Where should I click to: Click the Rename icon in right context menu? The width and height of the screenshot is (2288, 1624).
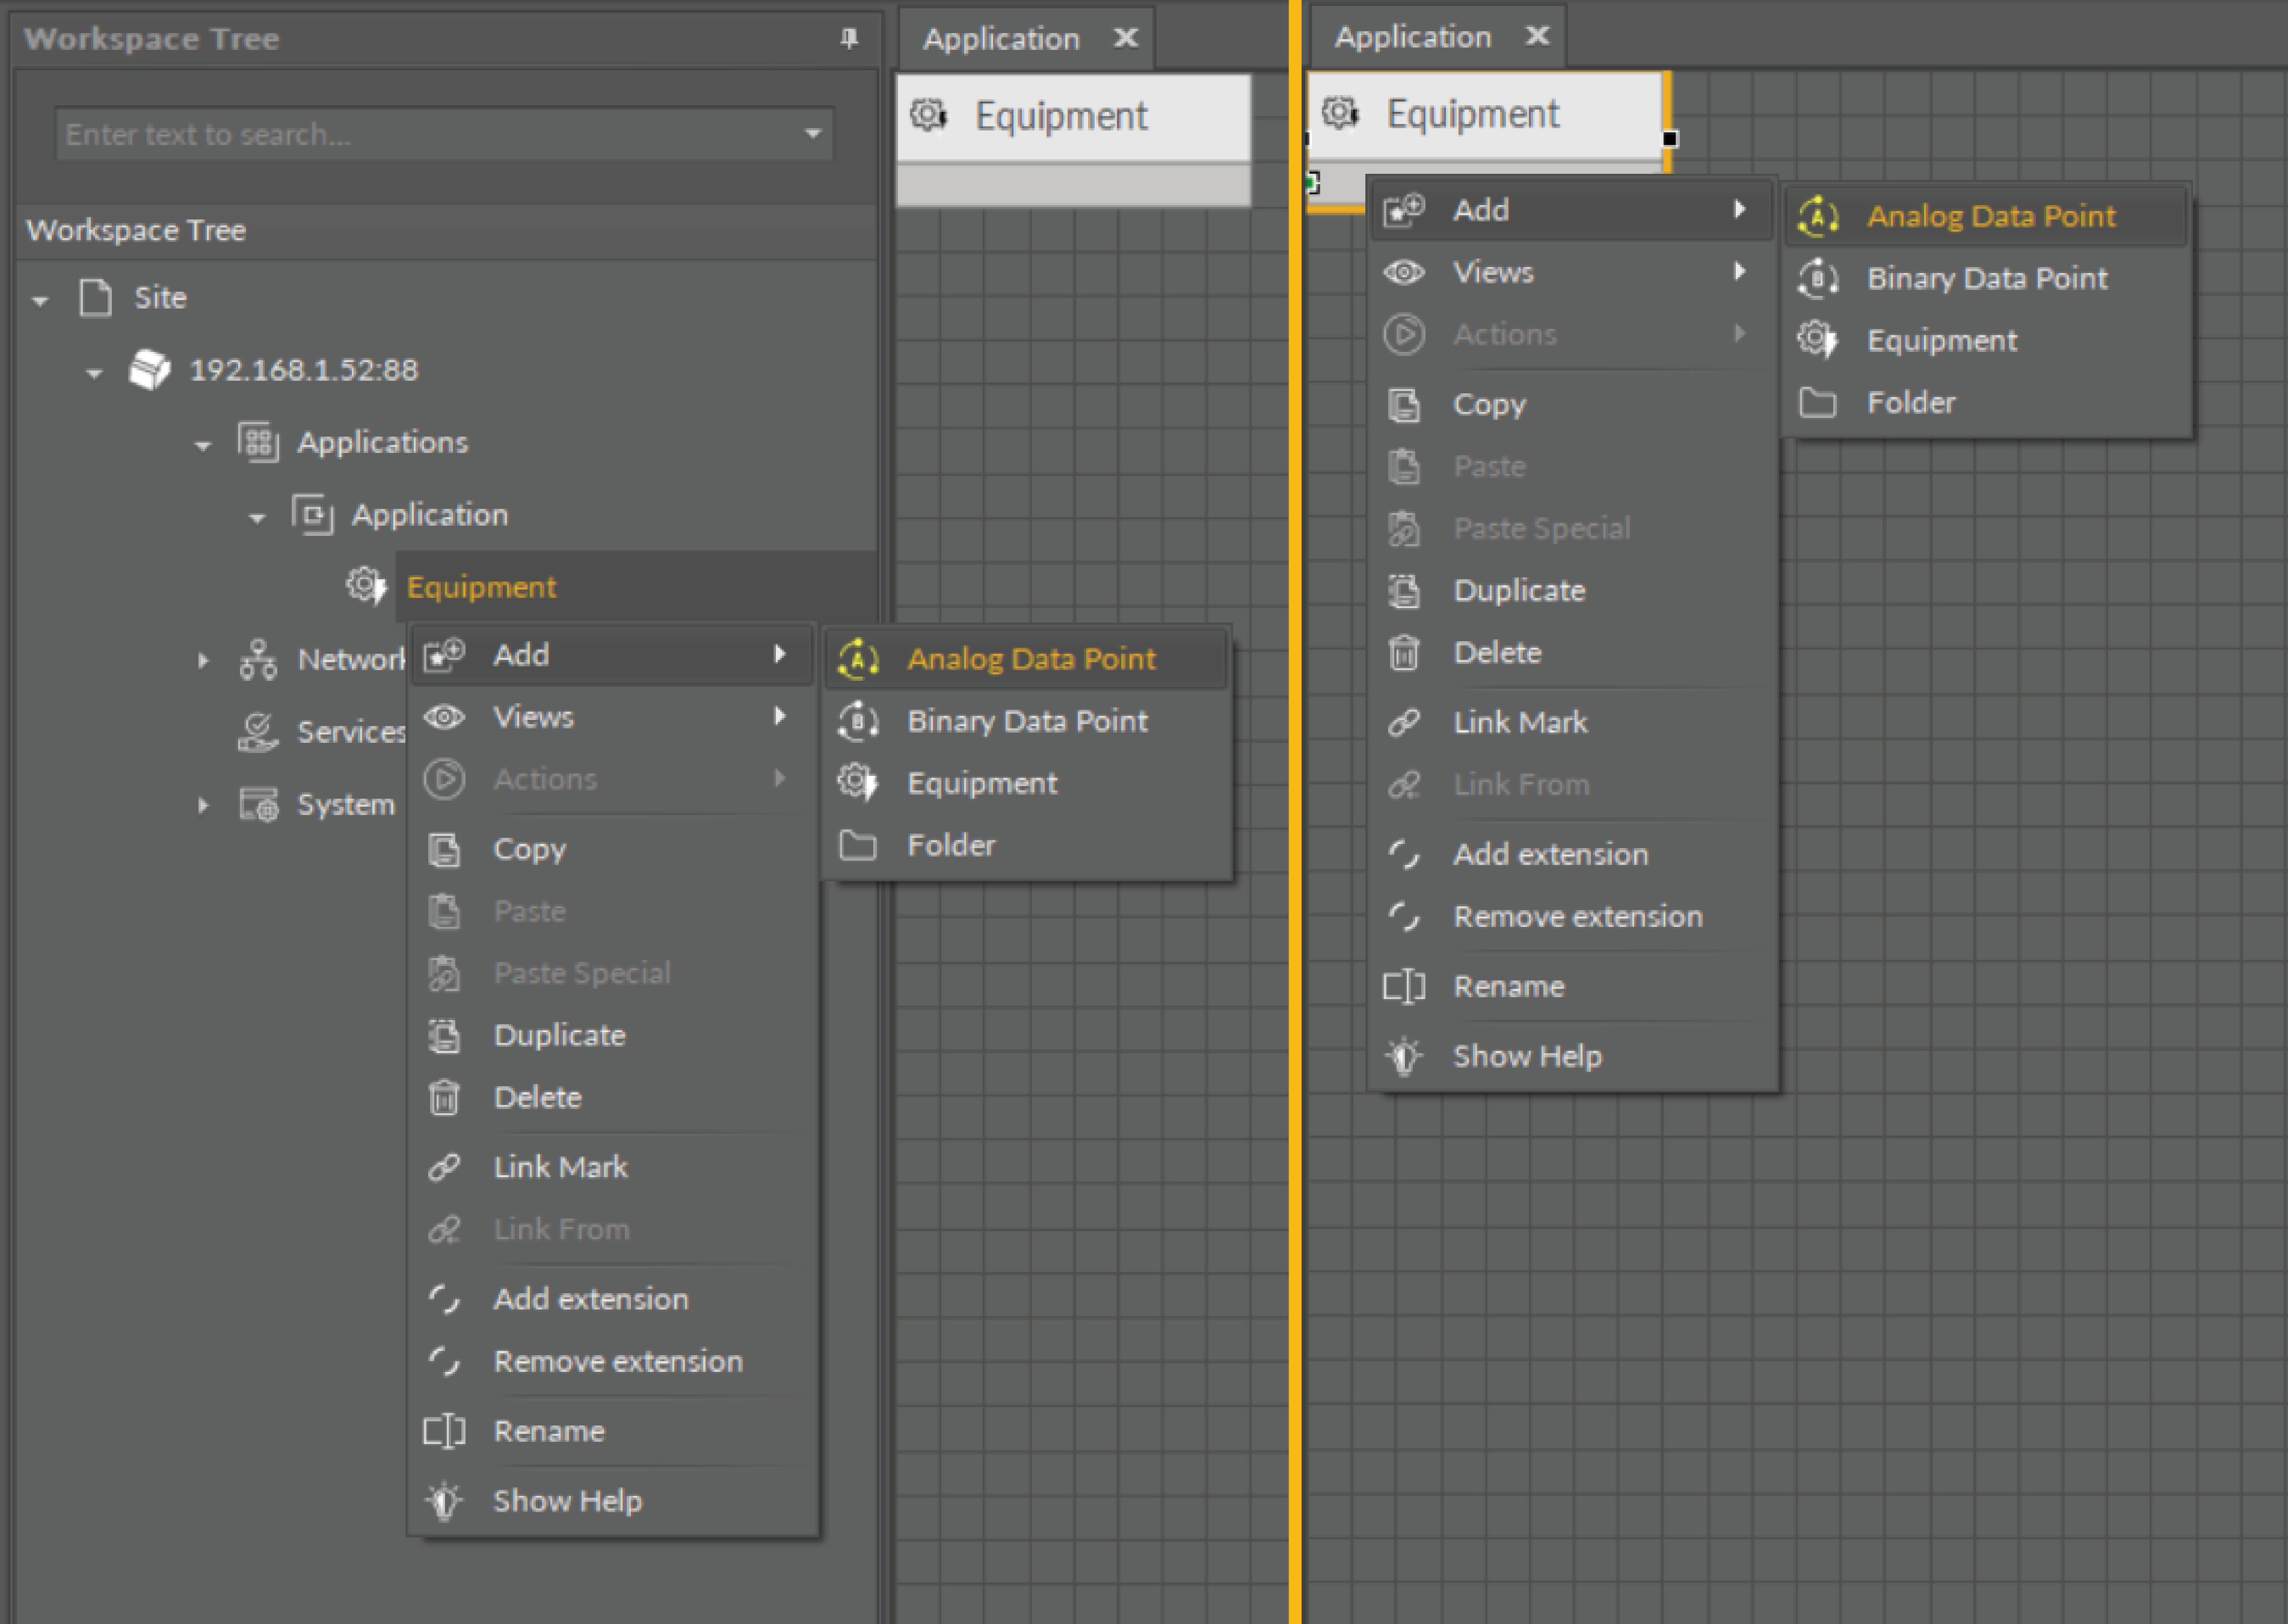click(1404, 987)
